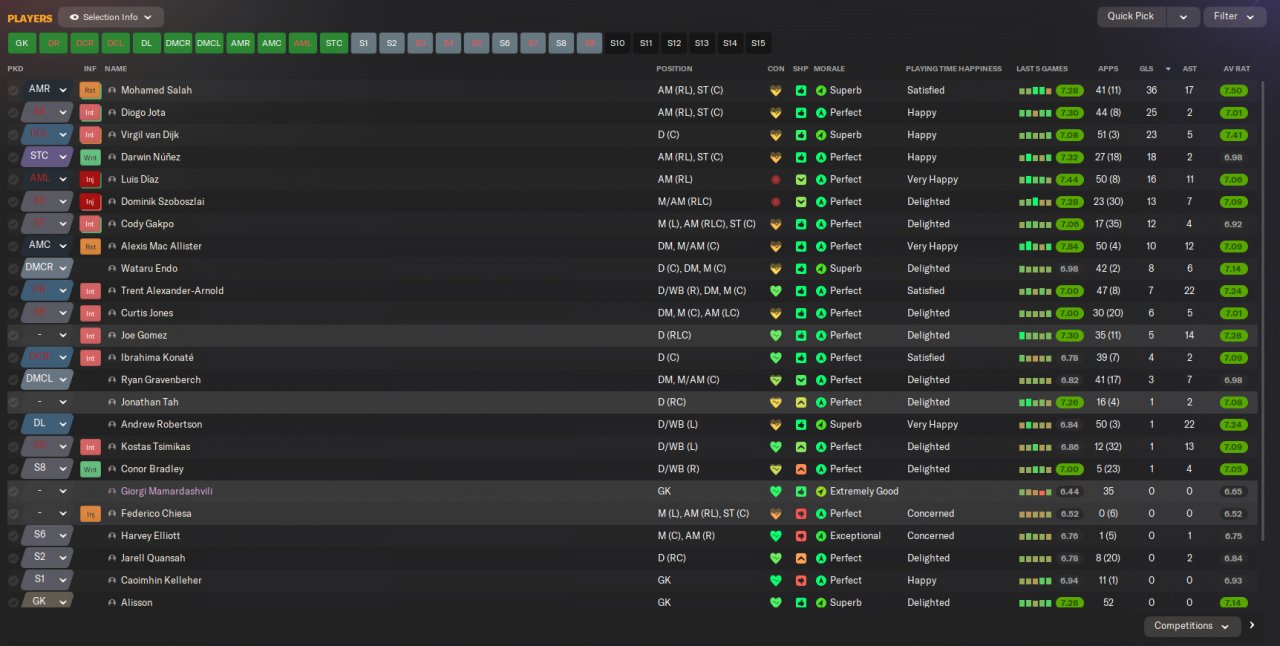
Task: Click Dominik Szoboszlai's red condition icon
Action: 775,201
